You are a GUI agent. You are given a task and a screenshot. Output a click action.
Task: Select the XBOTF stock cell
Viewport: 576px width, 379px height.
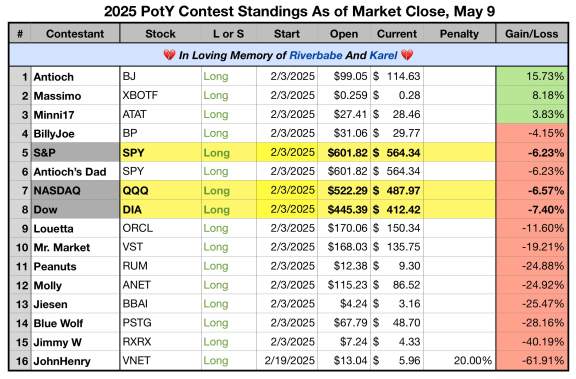[x=161, y=95]
